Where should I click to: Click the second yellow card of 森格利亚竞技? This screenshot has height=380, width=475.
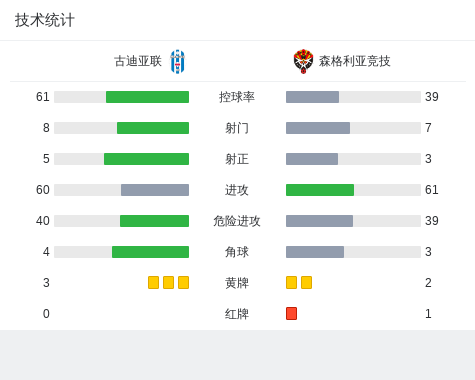coord(306,282)
